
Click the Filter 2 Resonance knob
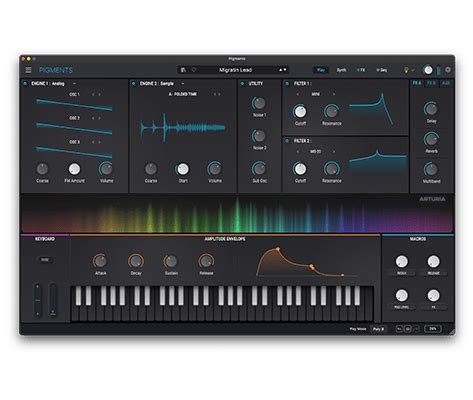(331, 169)
